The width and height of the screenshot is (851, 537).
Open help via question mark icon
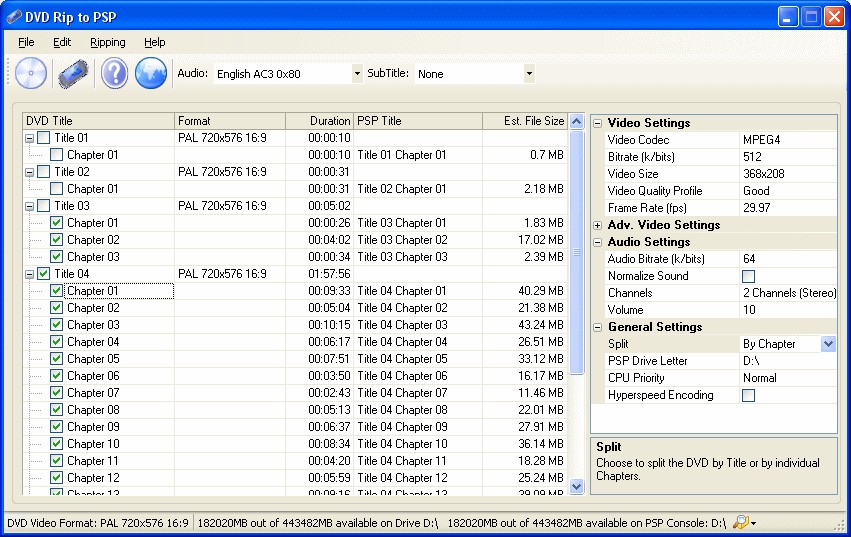pos(114,73)
